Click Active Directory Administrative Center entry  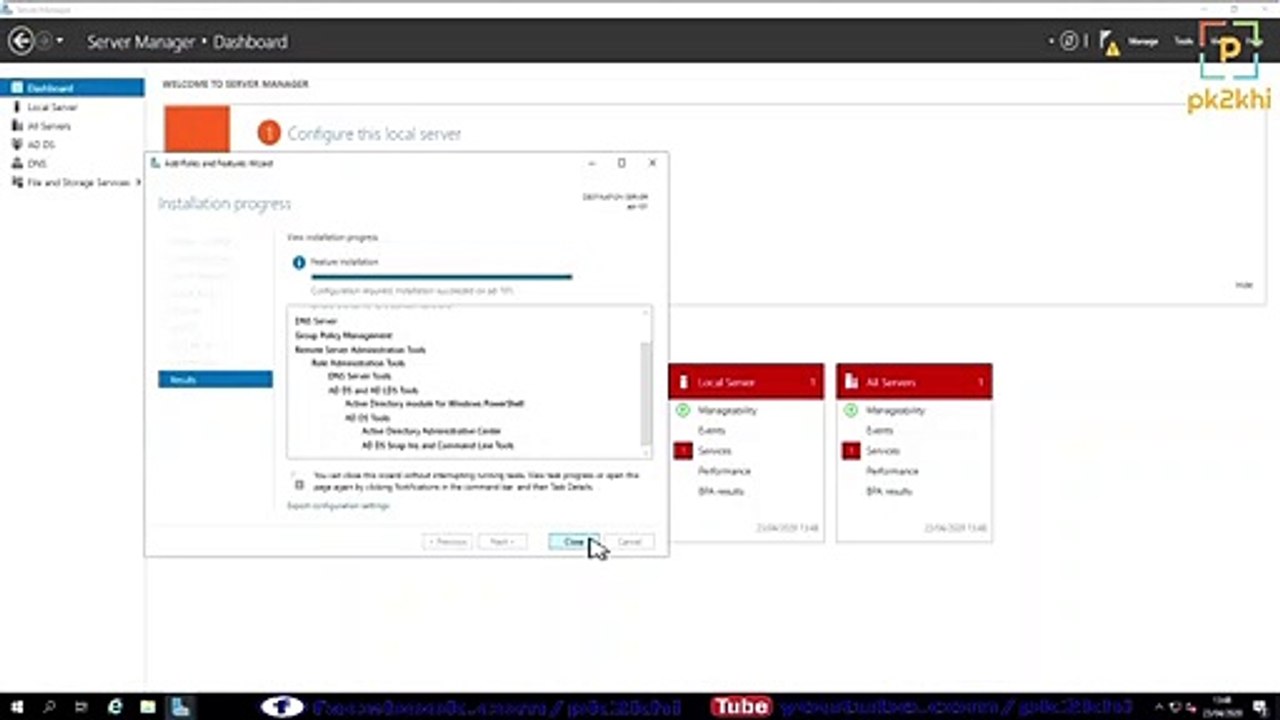click(431, 431)
